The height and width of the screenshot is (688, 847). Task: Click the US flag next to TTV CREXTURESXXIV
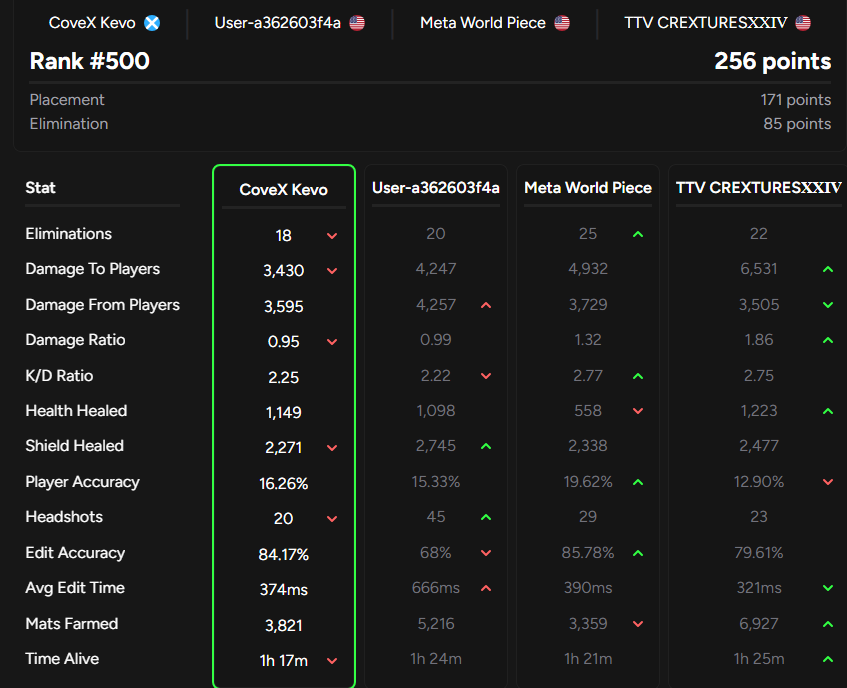(x=803, y=23)
